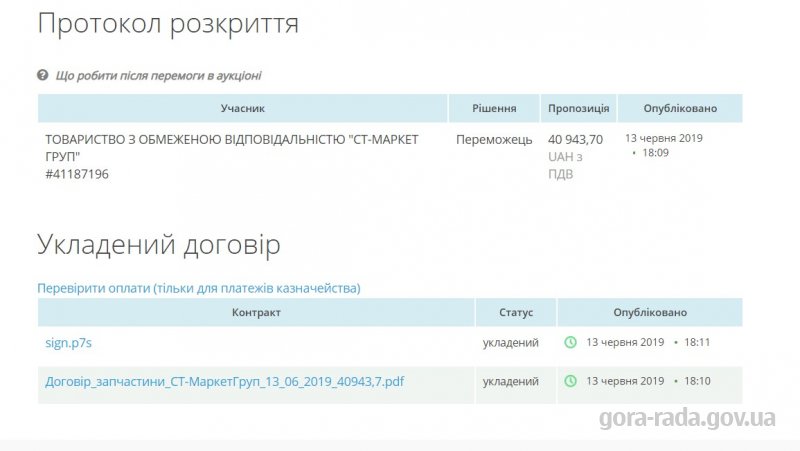Select the 'Пропозиція' column header
This screenshot has width=800, height=451.
[579, 108]
